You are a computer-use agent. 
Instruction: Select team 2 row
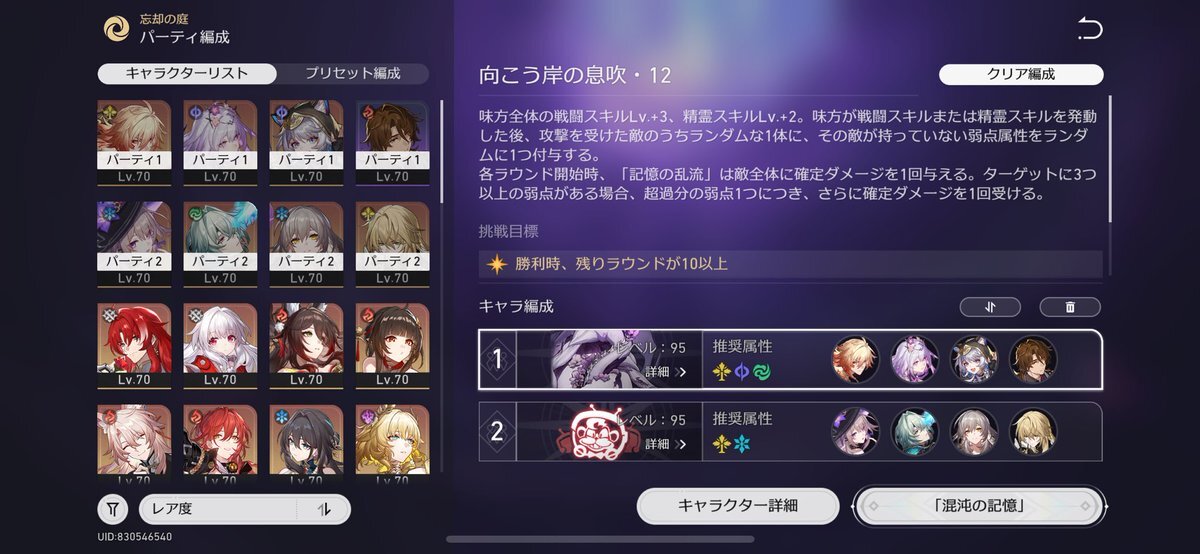click(x=790, y=431)
